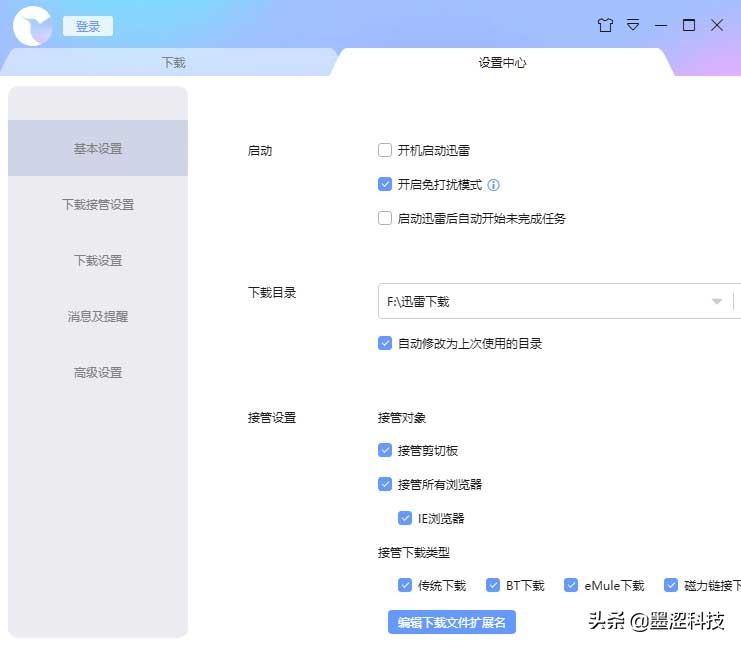Expand the download directory dropdown arrow
741x647 pixels.
(x=717, y=302)
